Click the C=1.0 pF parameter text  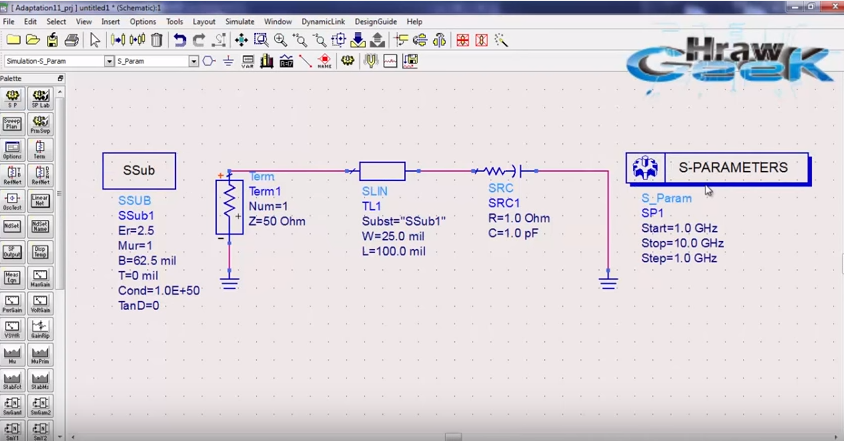[x=514, y=233]
